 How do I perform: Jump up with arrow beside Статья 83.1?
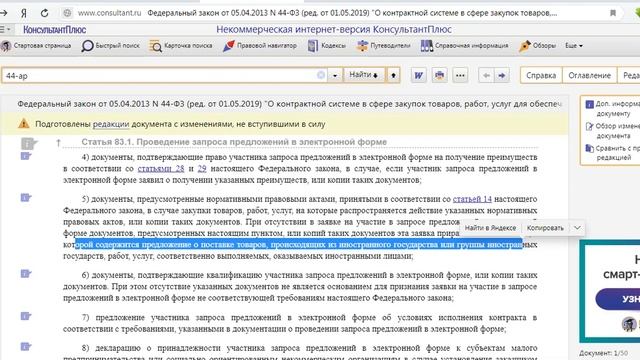pos(58,142)
